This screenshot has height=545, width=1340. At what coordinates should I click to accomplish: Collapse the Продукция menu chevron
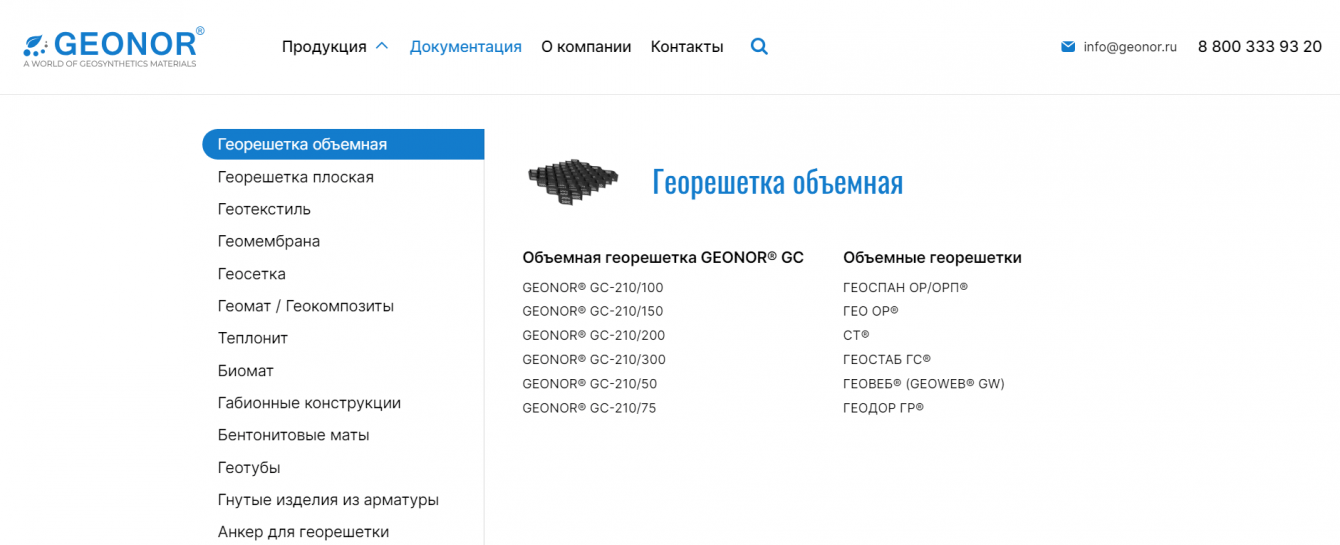381,46
